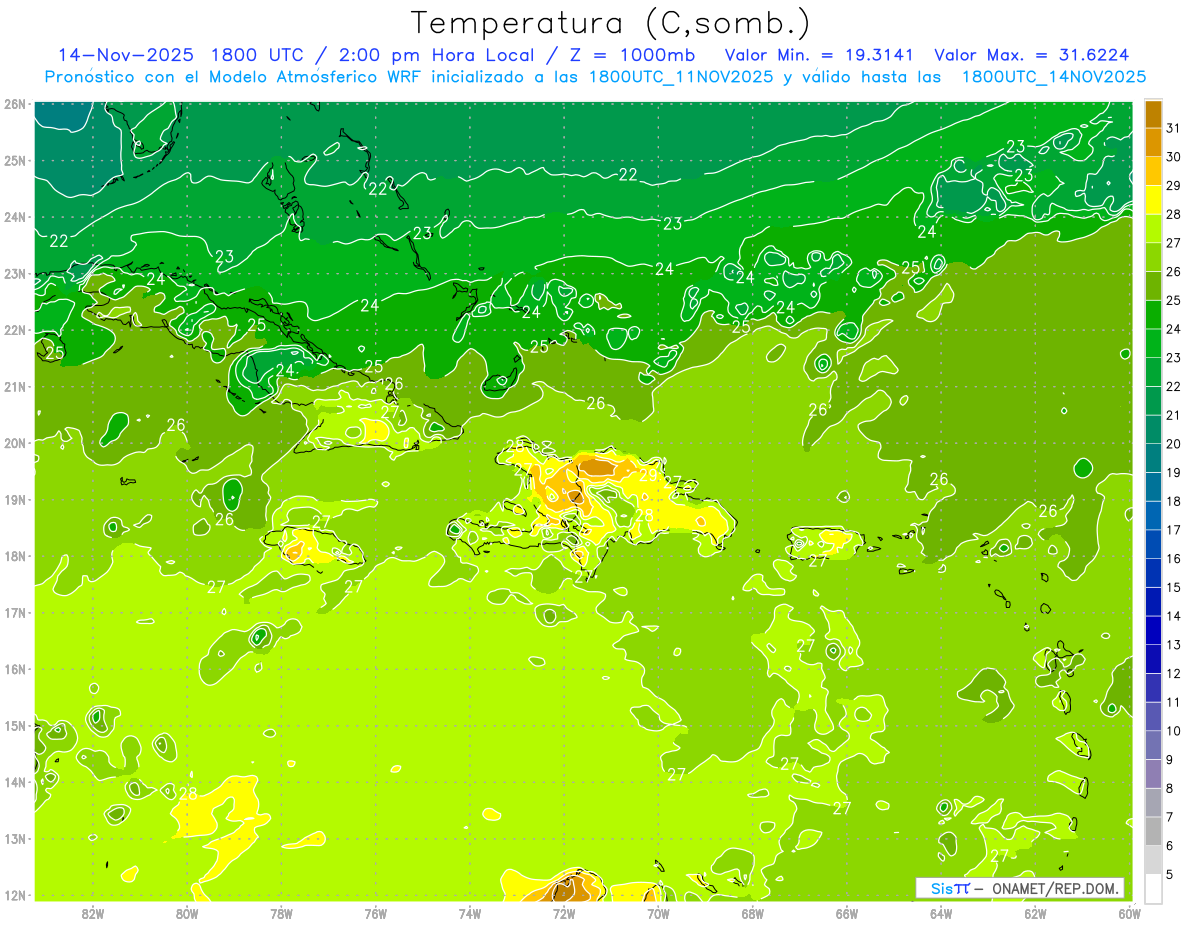Click the yellow swatch between legend 28 and 29

pos(1153,200)
